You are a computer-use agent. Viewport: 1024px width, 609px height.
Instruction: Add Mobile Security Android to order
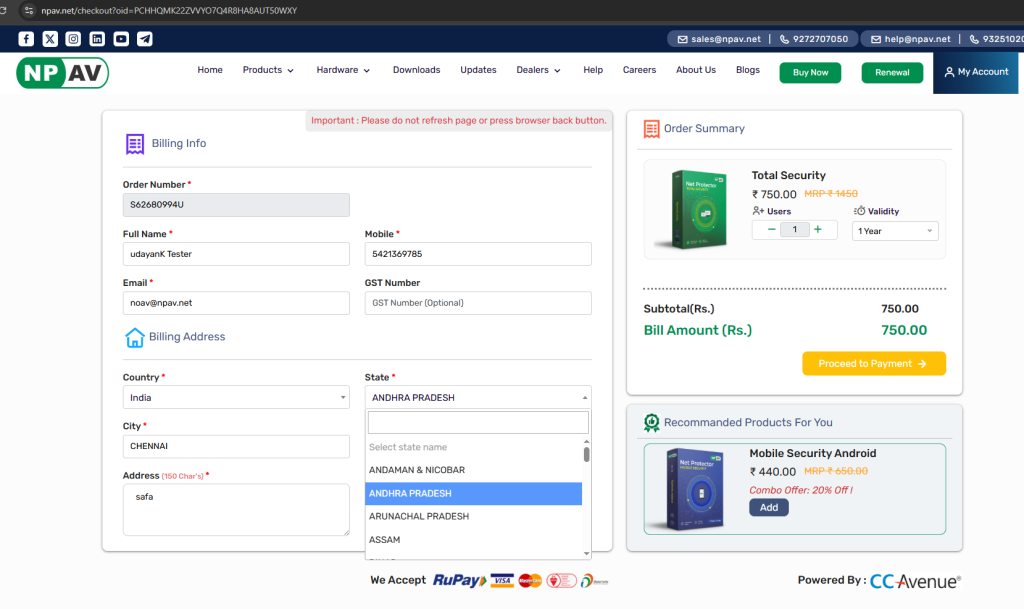(x=768, y=508)
